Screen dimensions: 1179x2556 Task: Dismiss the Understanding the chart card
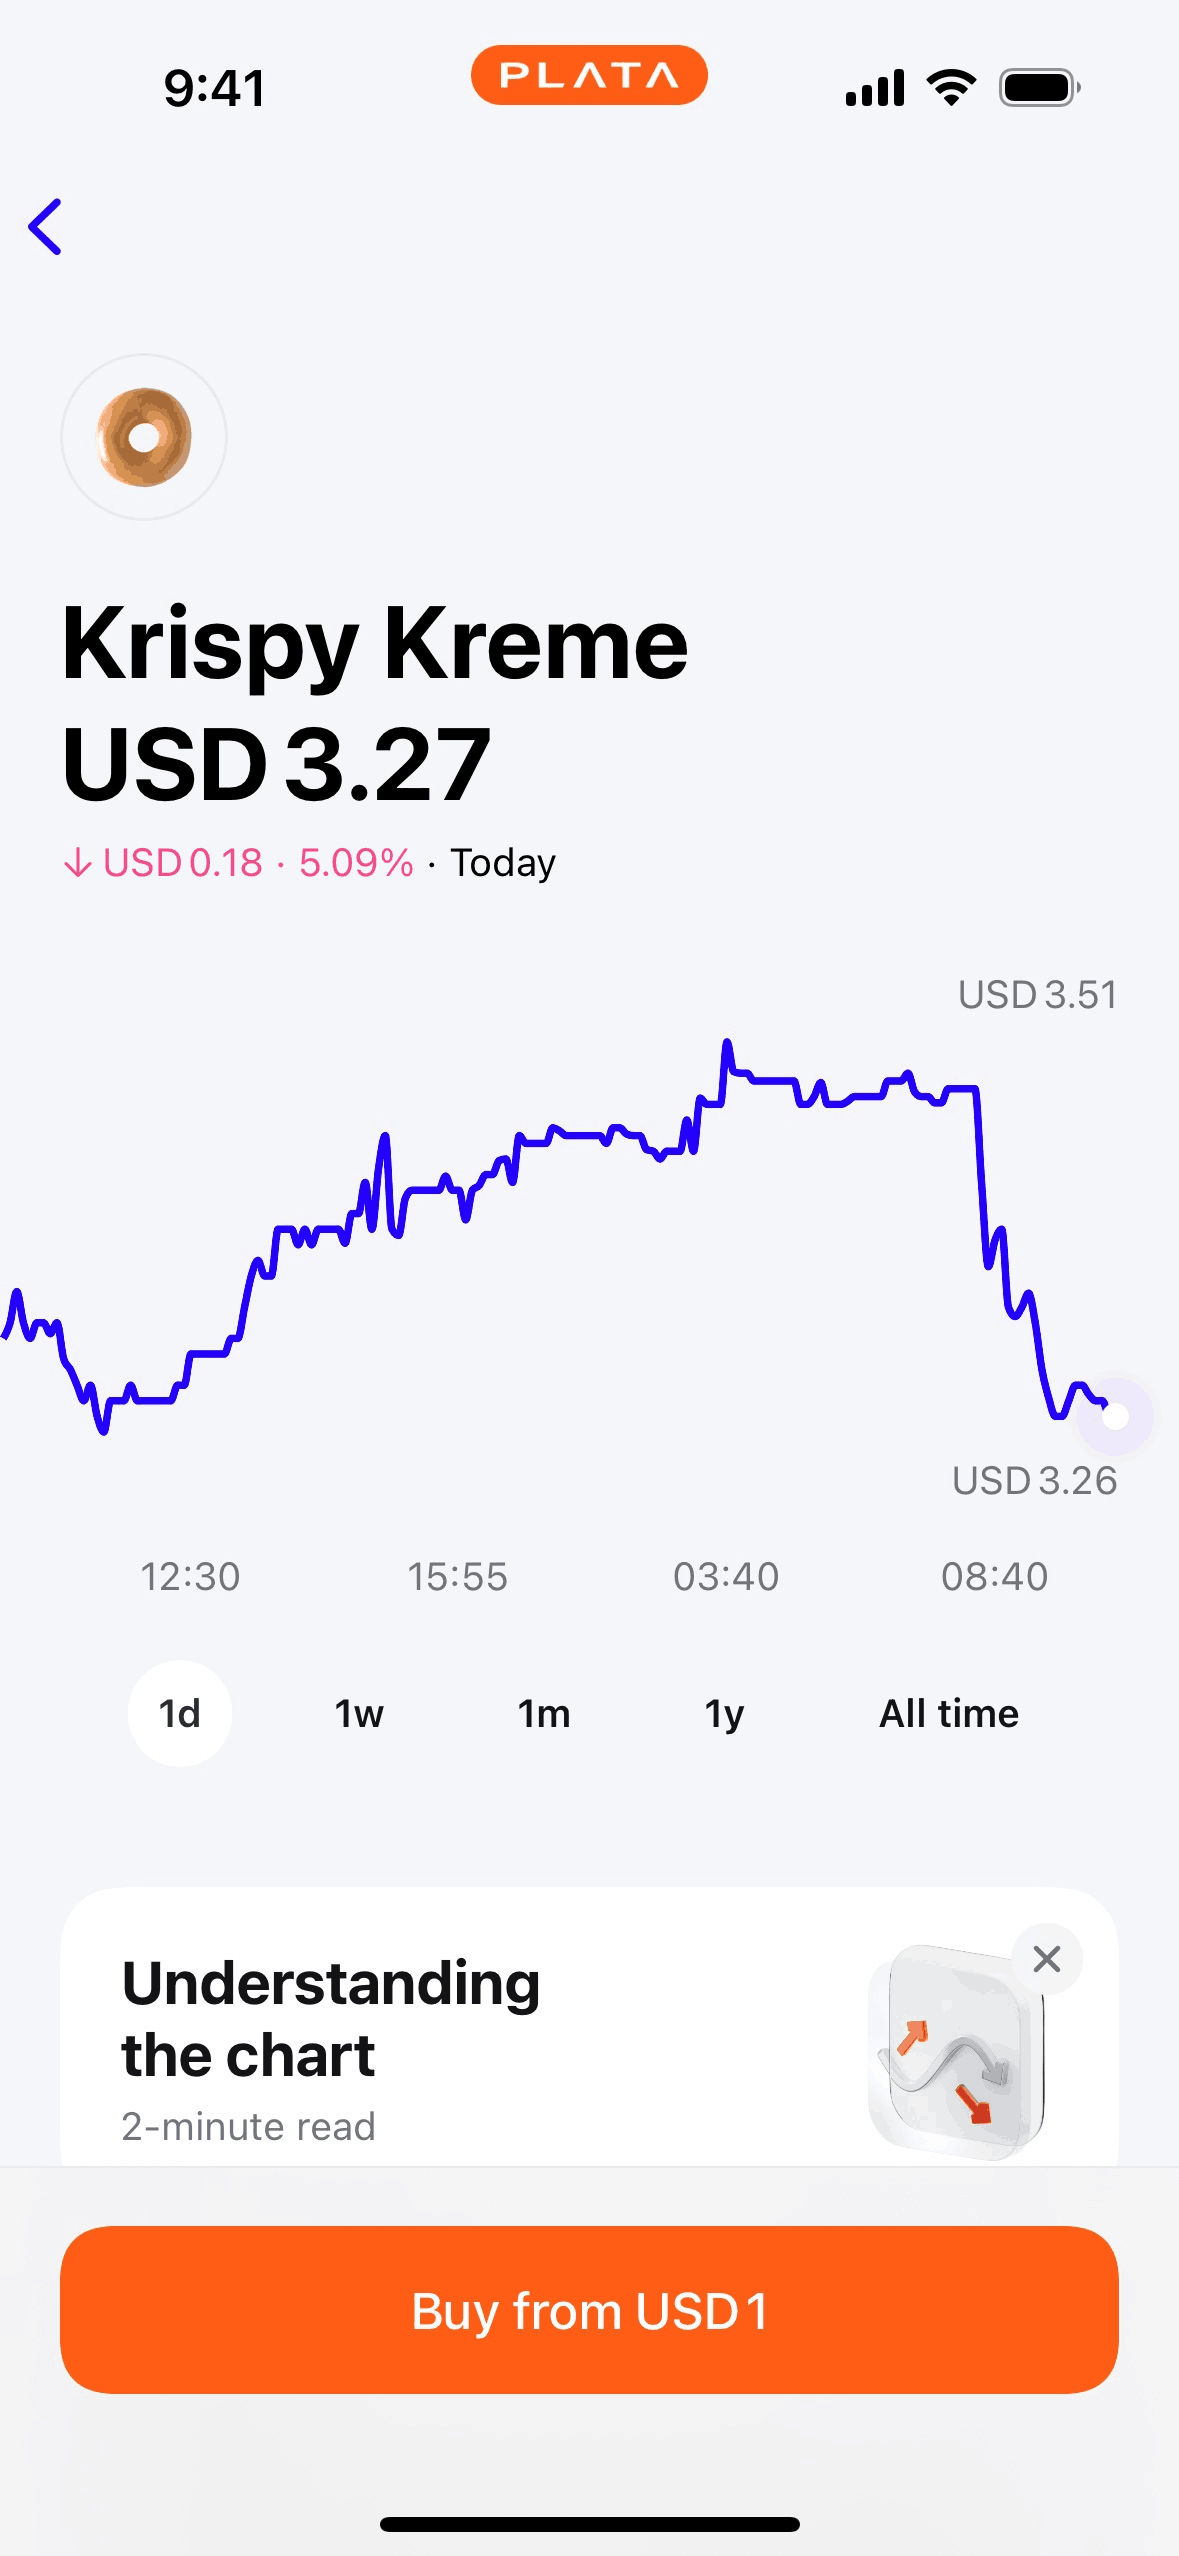tap(1046, 1958)
